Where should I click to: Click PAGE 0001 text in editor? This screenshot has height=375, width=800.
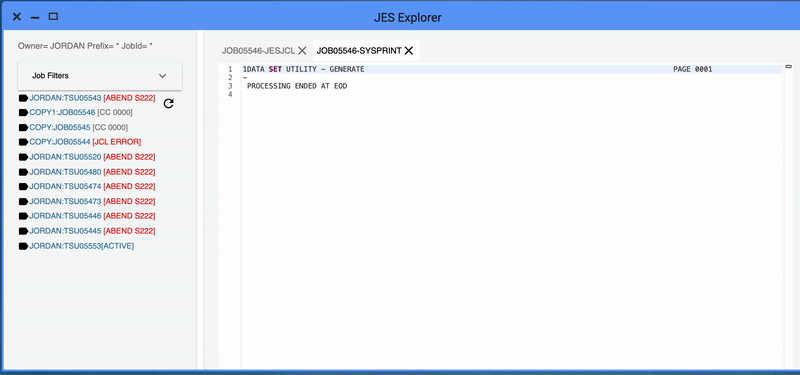(x=692, y=69)
